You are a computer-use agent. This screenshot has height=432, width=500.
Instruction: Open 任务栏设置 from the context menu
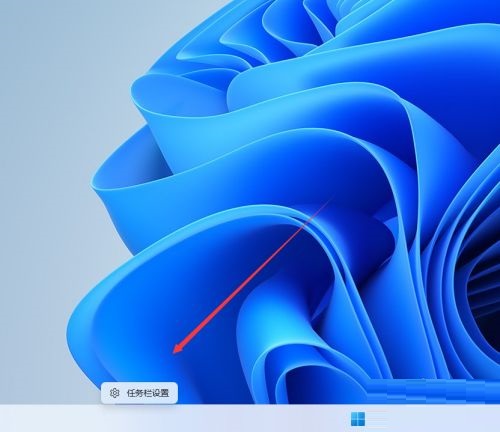pyautogui.click(x=139, y=393)
